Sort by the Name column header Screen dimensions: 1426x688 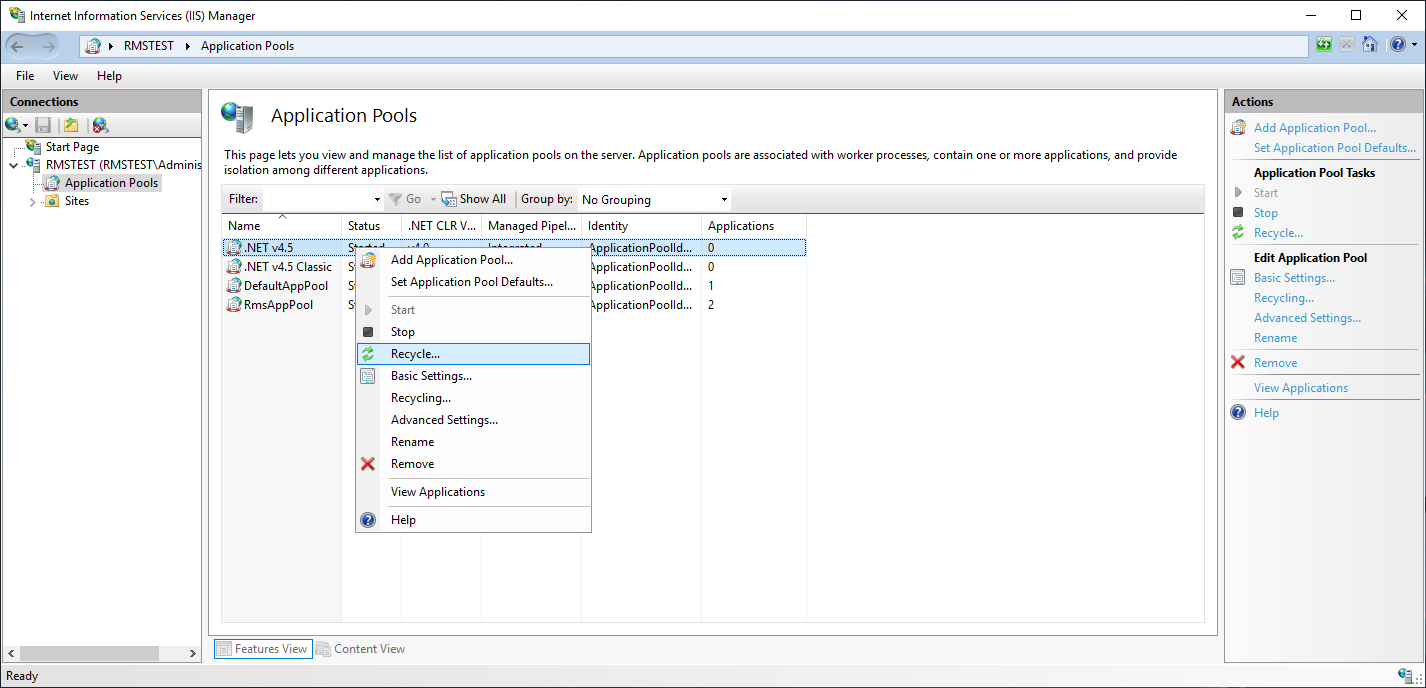(x=282, y=226)
